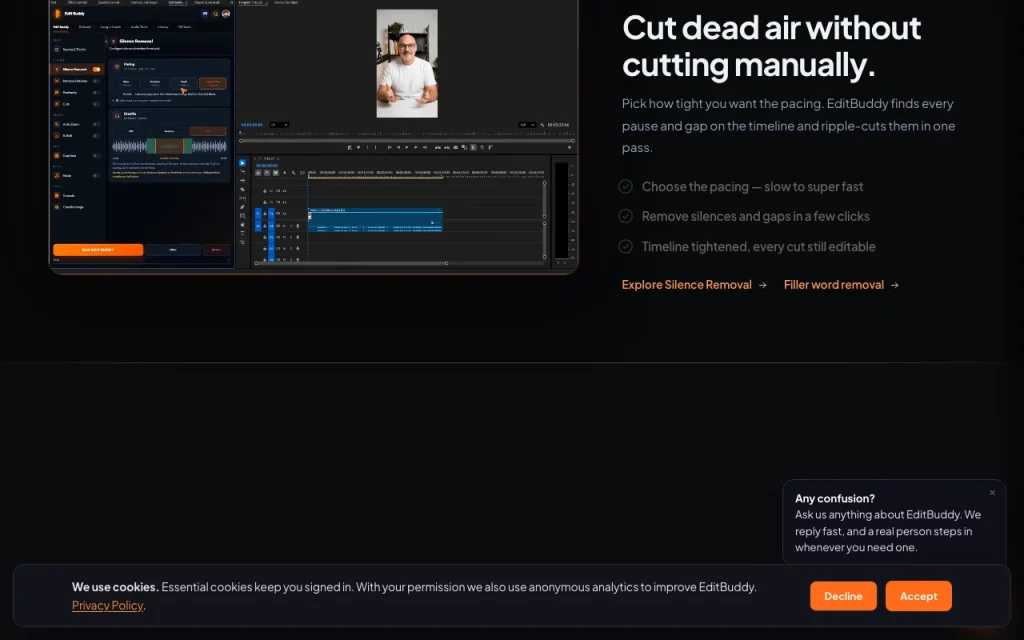
Task: Play the program monitor video
Action: tap(407, 148)
